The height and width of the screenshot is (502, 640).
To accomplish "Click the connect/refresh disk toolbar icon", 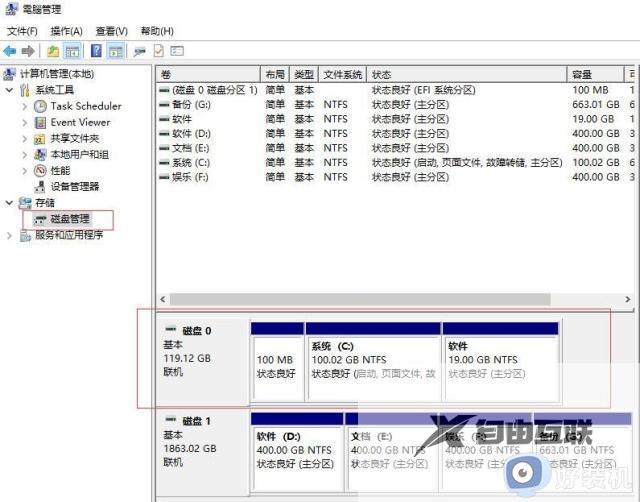I will pyautogui.click(x=139, y=51).
